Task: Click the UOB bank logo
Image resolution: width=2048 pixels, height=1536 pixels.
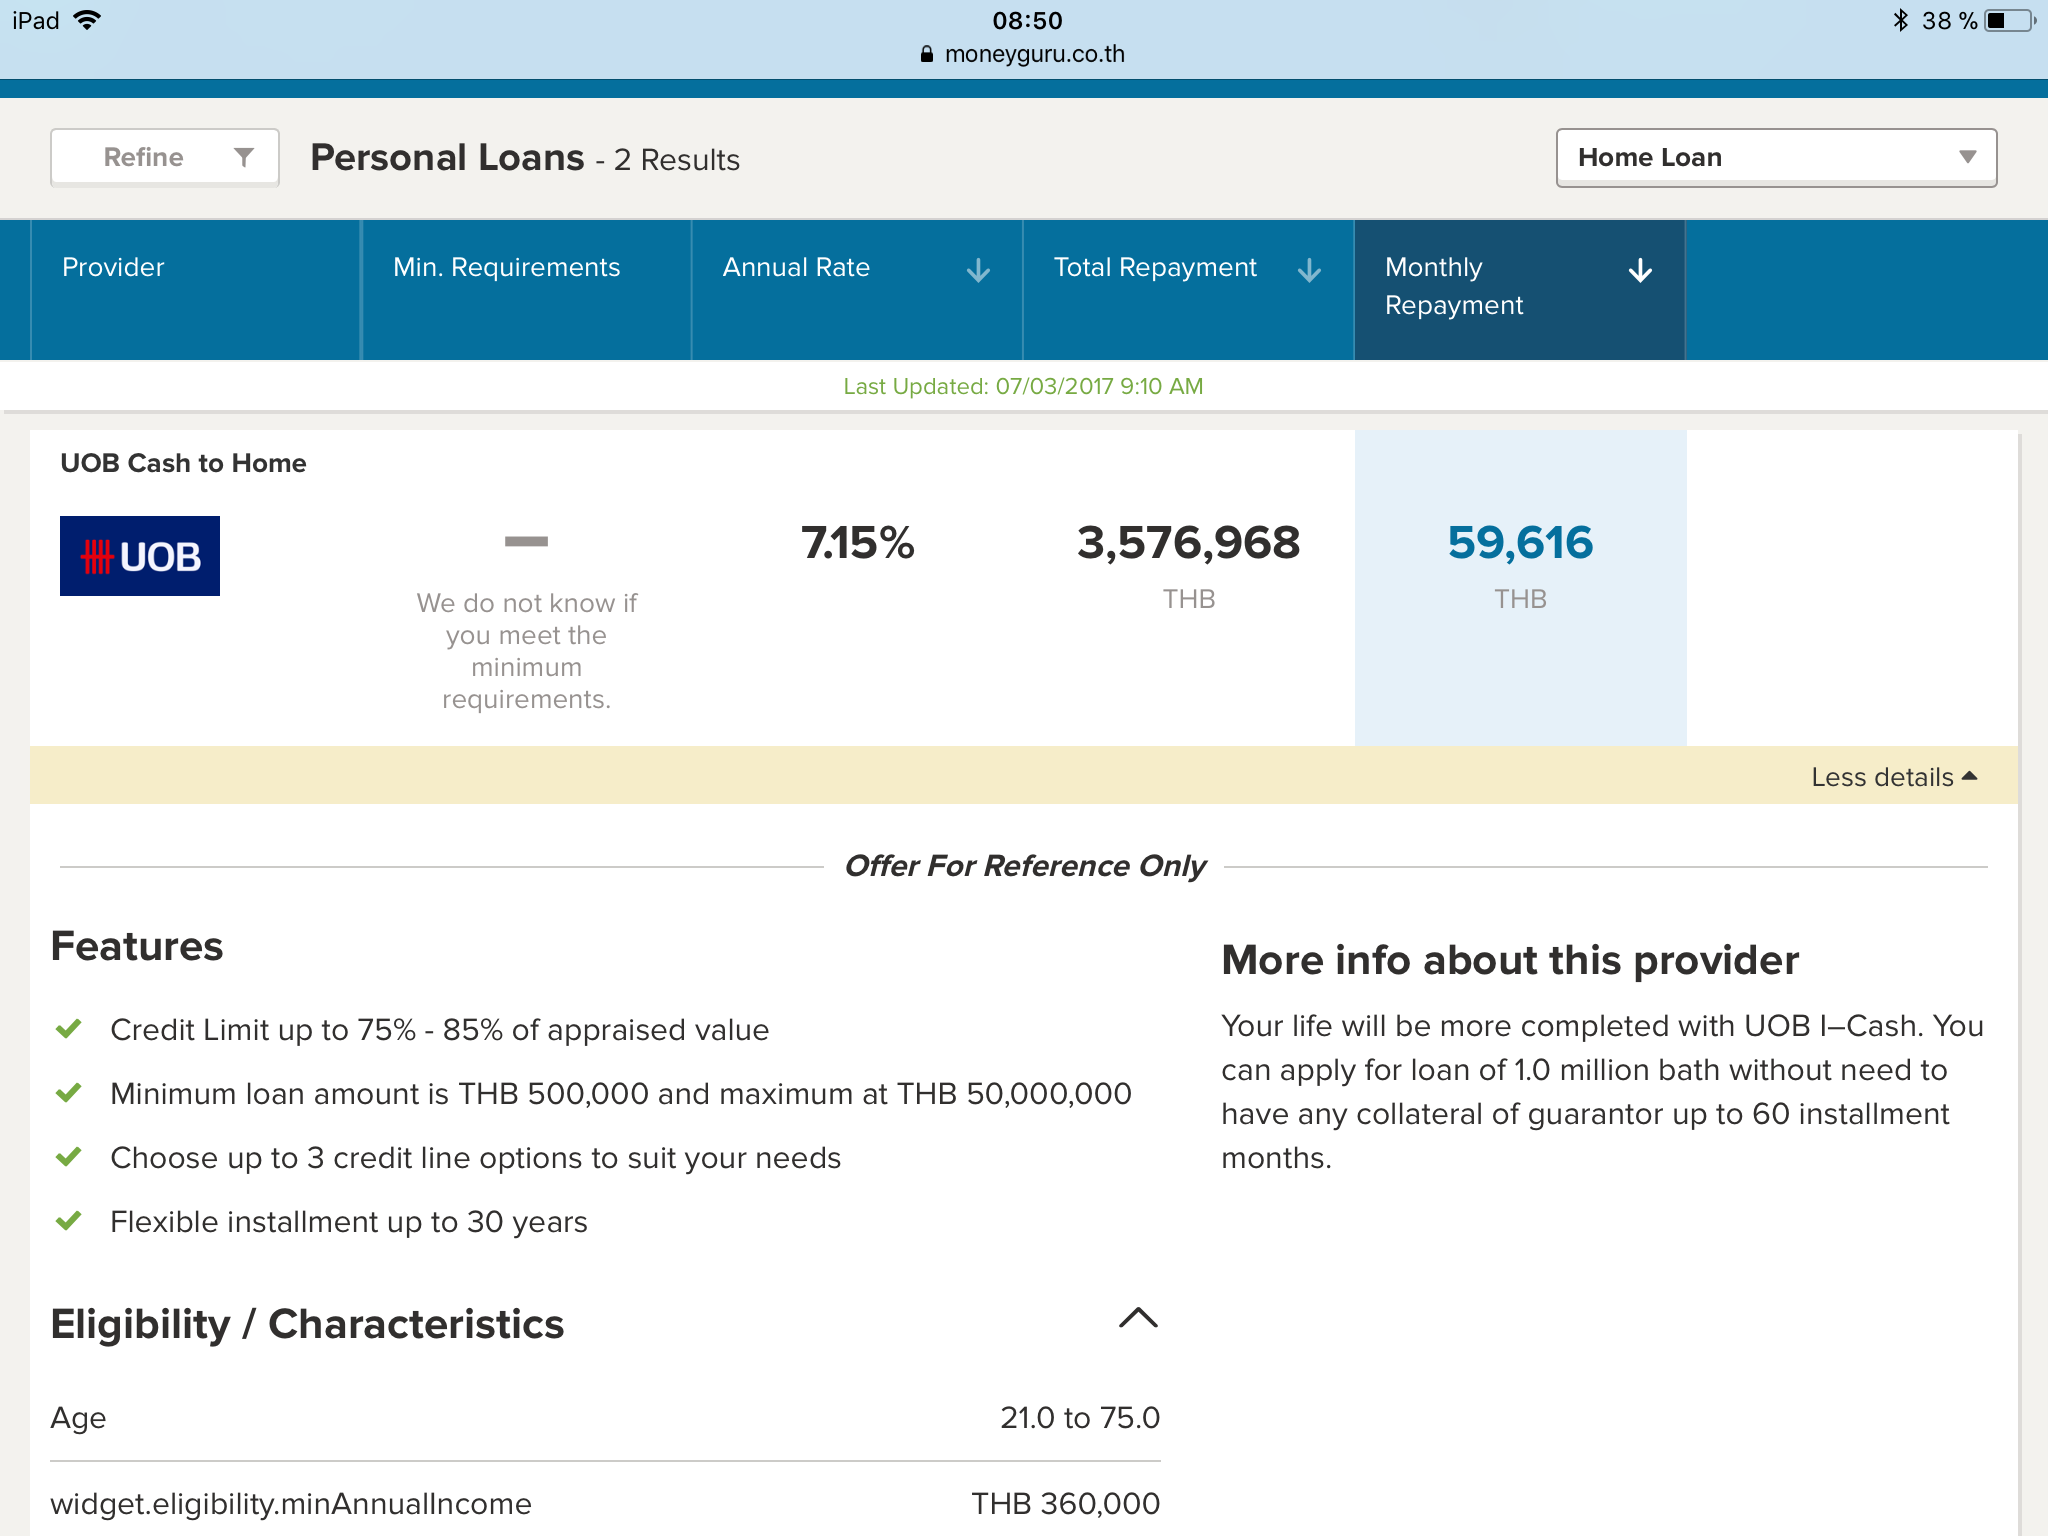Action: tap(140, 556)
